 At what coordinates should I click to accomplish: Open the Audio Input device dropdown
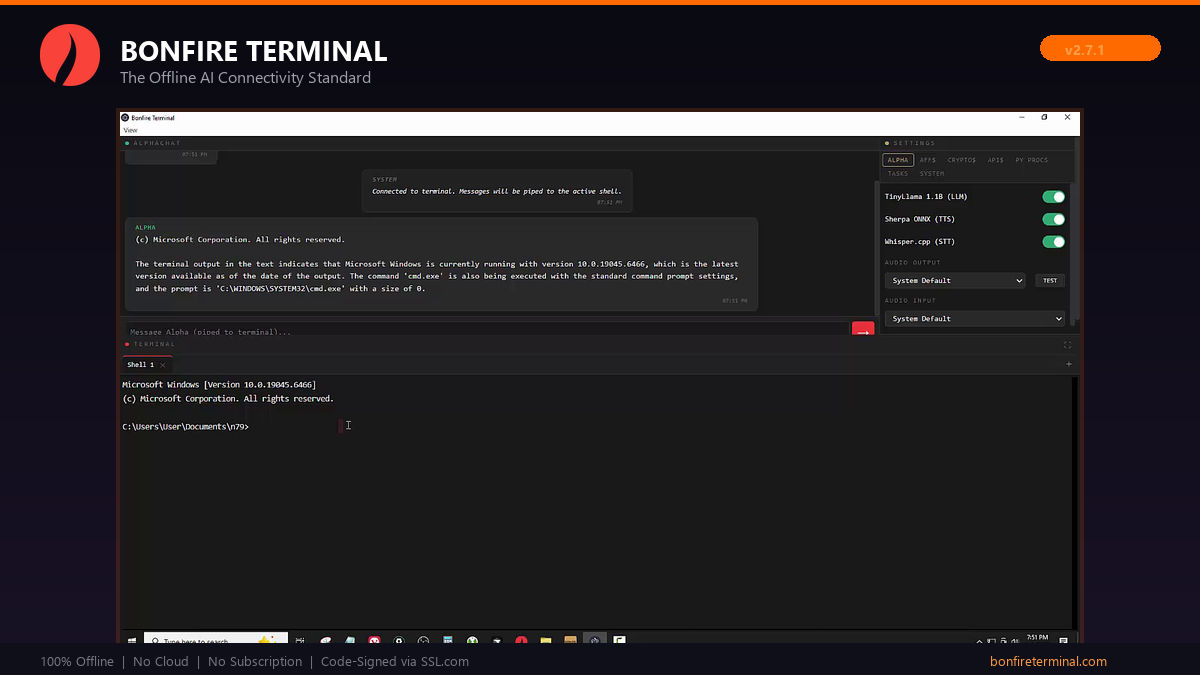[x=975, y=318]
